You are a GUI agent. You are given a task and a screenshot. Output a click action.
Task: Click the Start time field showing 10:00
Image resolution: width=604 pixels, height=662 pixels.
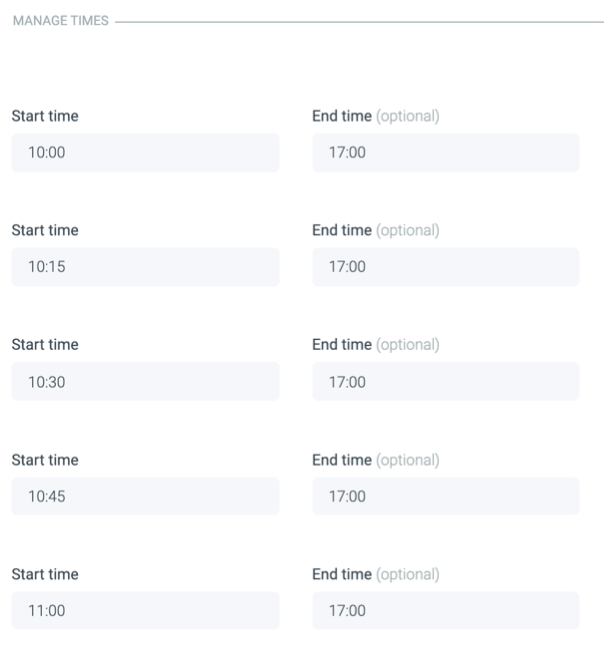(x=145, y=153)
